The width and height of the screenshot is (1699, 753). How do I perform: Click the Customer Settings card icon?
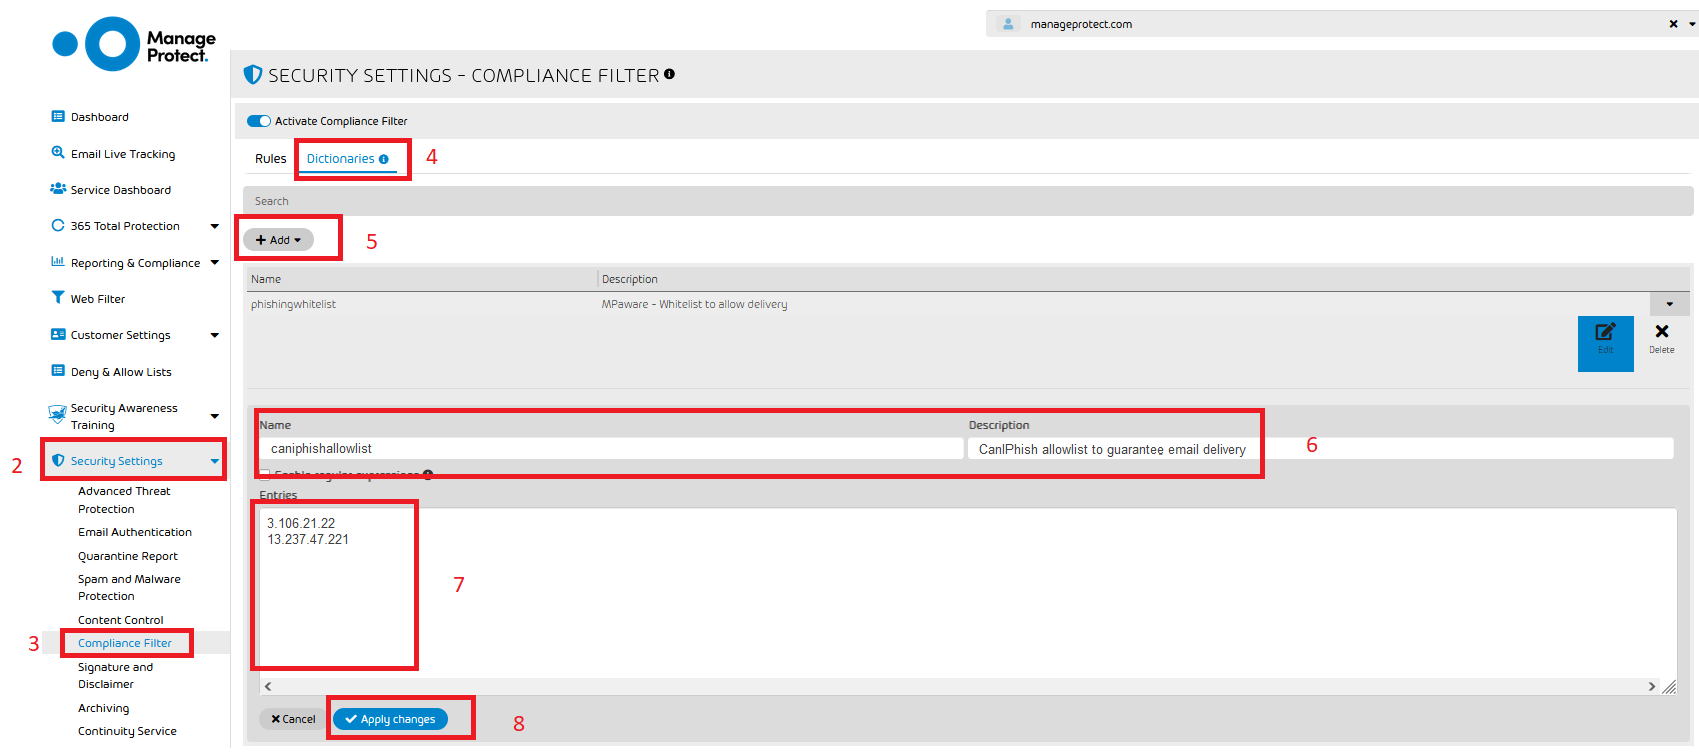[x=58, y=335]
